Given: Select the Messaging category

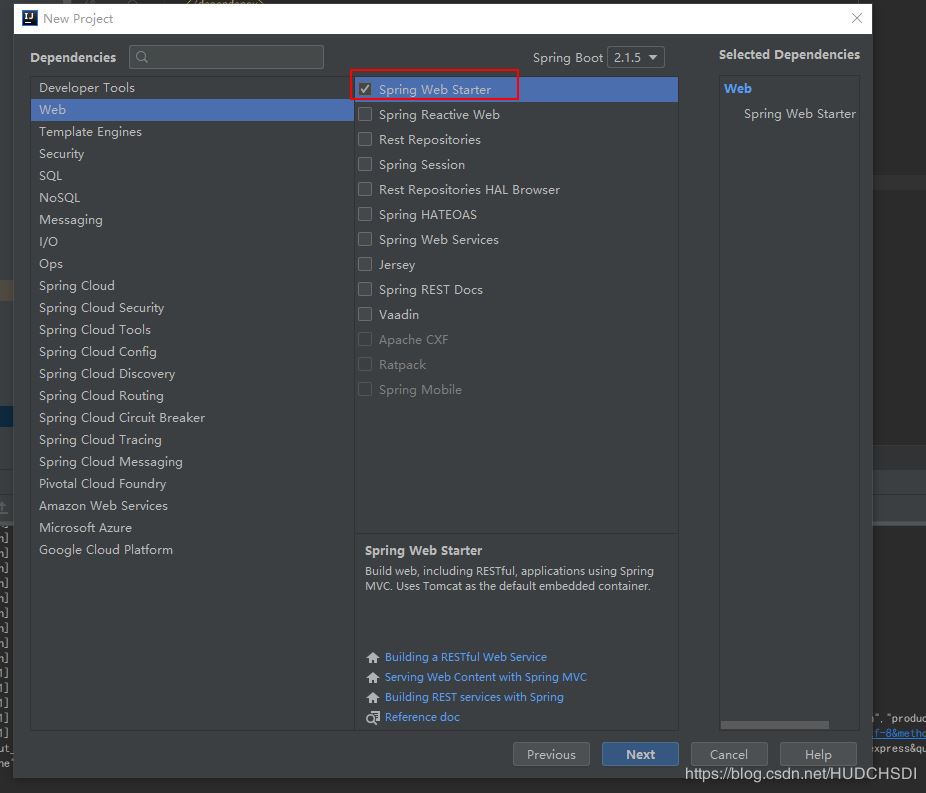Looking at the screenshot, I should 192,220.
